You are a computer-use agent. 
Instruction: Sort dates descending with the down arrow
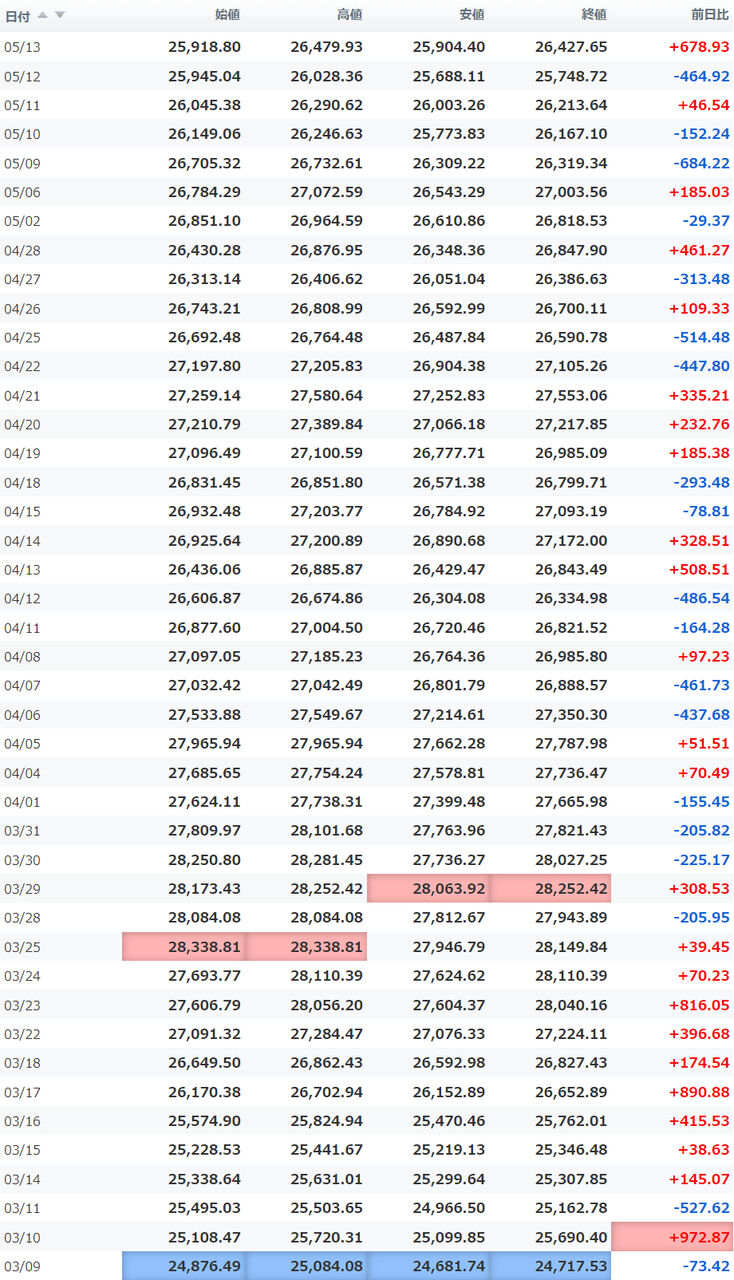[60, 15]
